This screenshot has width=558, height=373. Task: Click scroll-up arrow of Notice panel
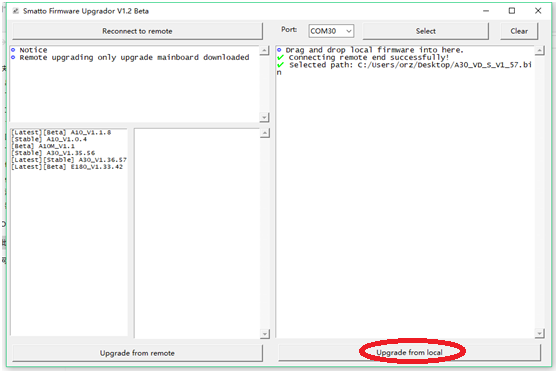(x=264, y=51)
